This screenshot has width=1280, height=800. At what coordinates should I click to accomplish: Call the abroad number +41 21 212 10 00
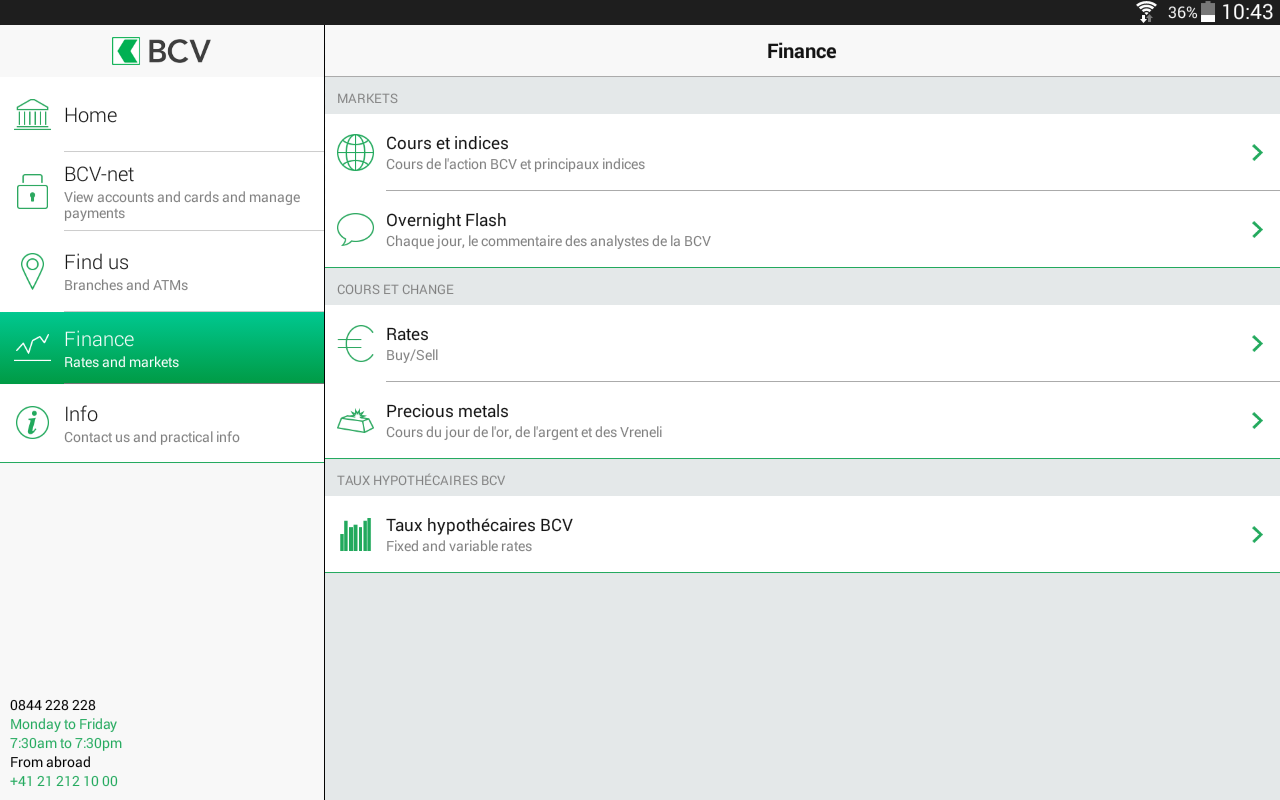point(64,781)
